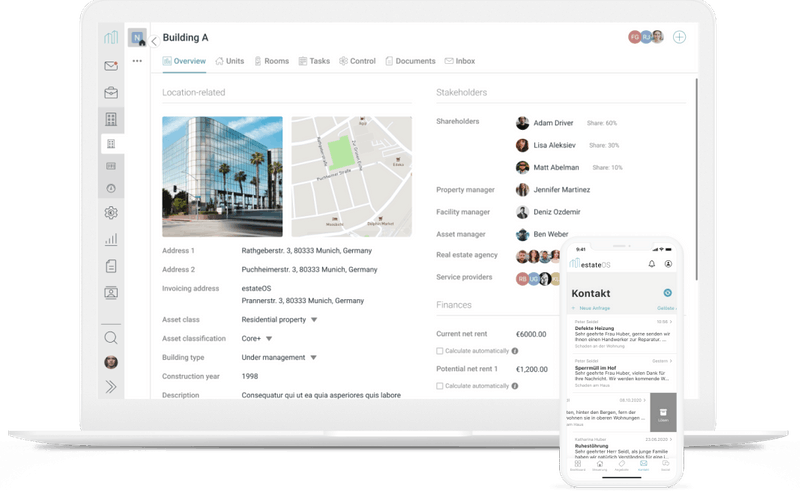Enable Calculate automatically under Current net rent
This screenshot has width=800, height=491.
[440, 351]
